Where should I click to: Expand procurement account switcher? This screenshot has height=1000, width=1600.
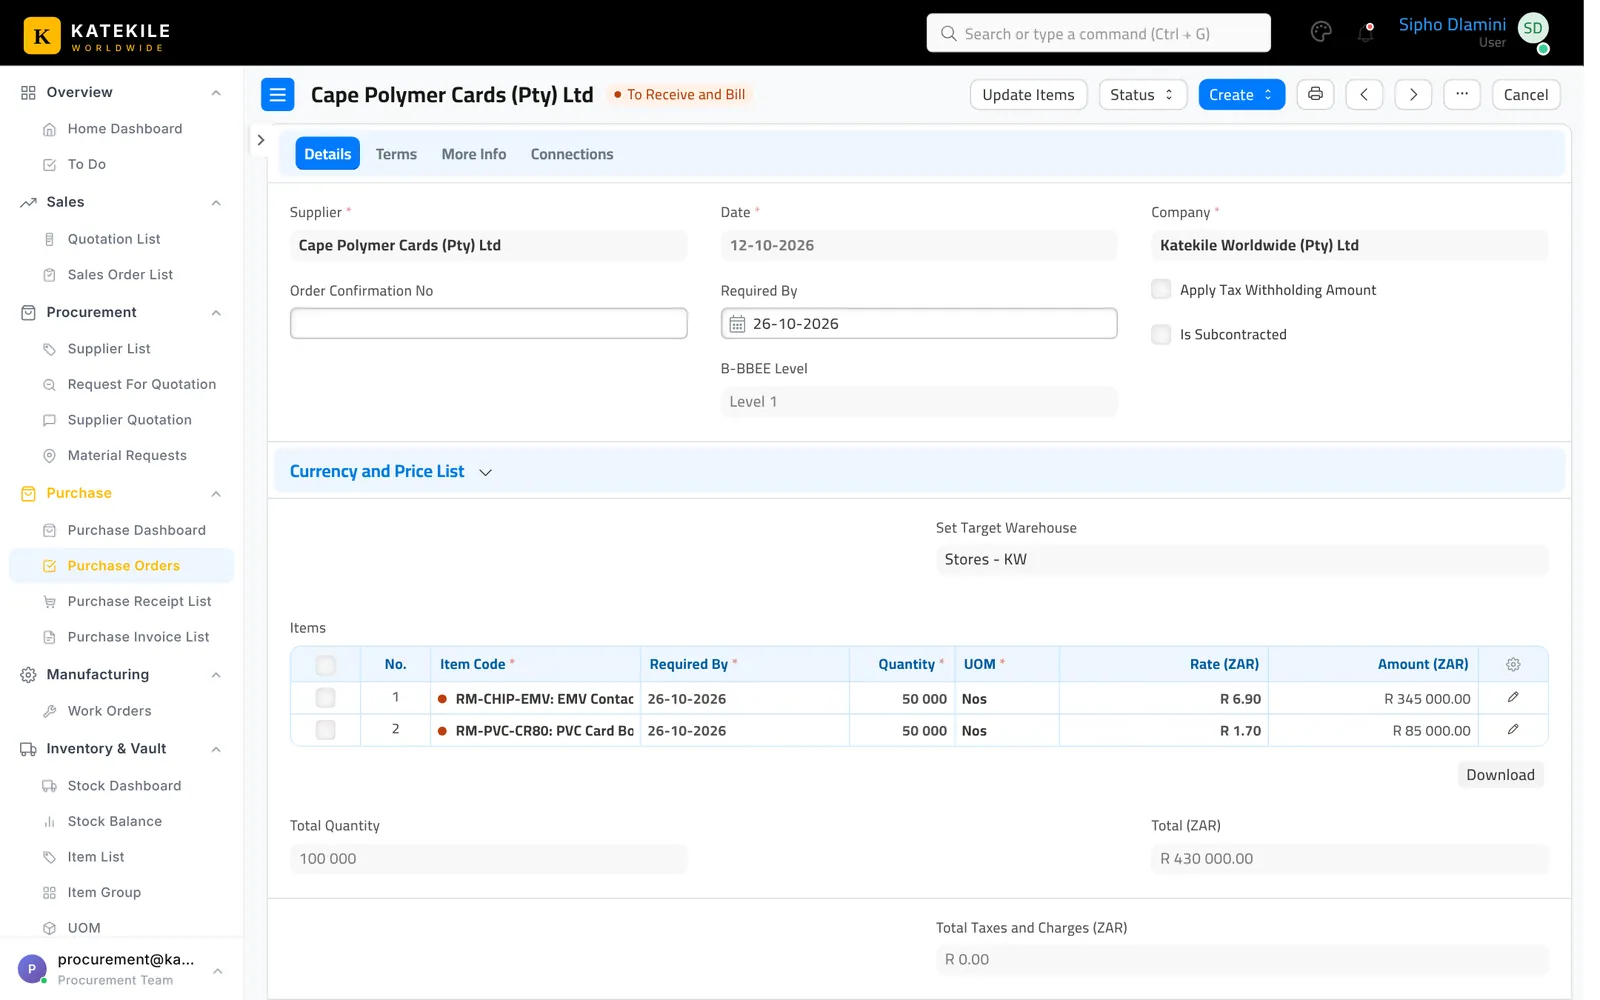click(217, 970)
